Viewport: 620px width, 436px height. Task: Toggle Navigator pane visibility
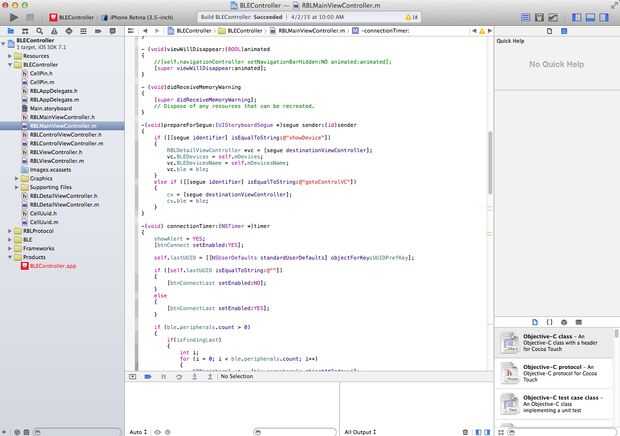point(577,17)
